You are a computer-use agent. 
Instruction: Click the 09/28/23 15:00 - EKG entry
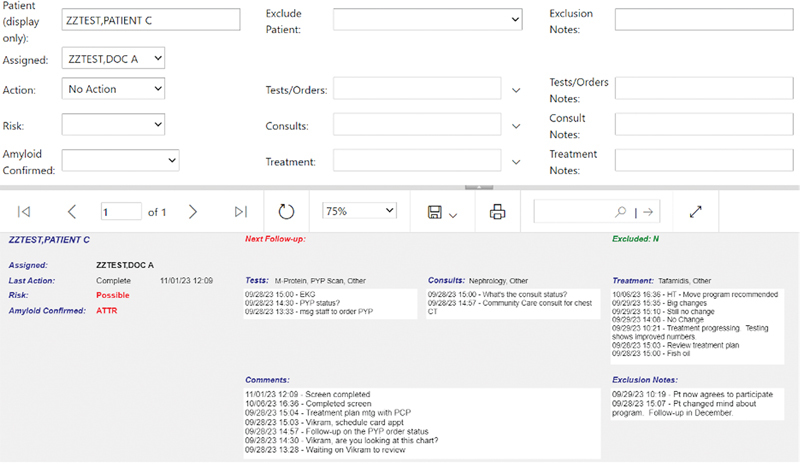pyautogui.click(x=280, y=295)
